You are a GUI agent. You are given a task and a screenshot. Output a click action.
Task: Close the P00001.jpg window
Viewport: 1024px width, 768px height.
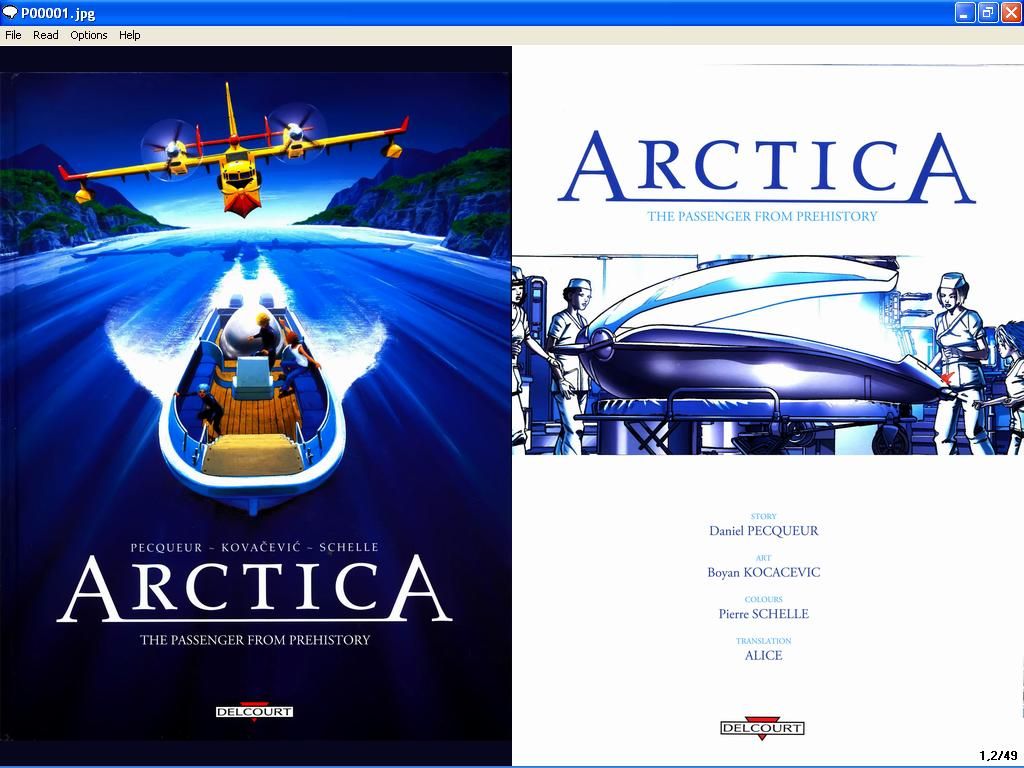[x=1010, y=12]
